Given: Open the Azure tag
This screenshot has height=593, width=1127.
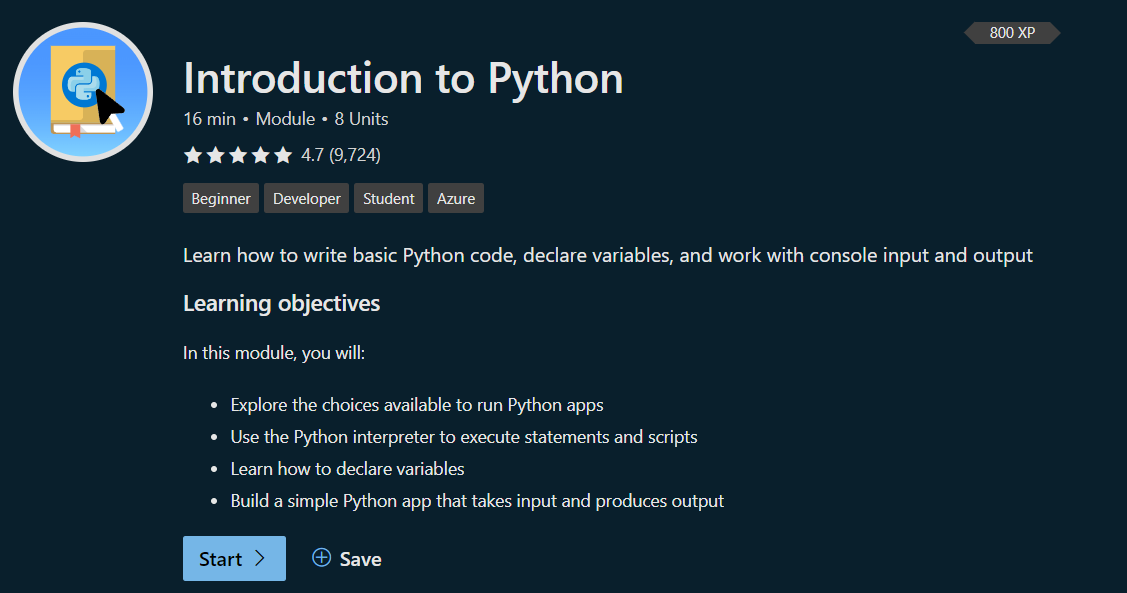Looking at the screenshot, I should pos(456,199).
